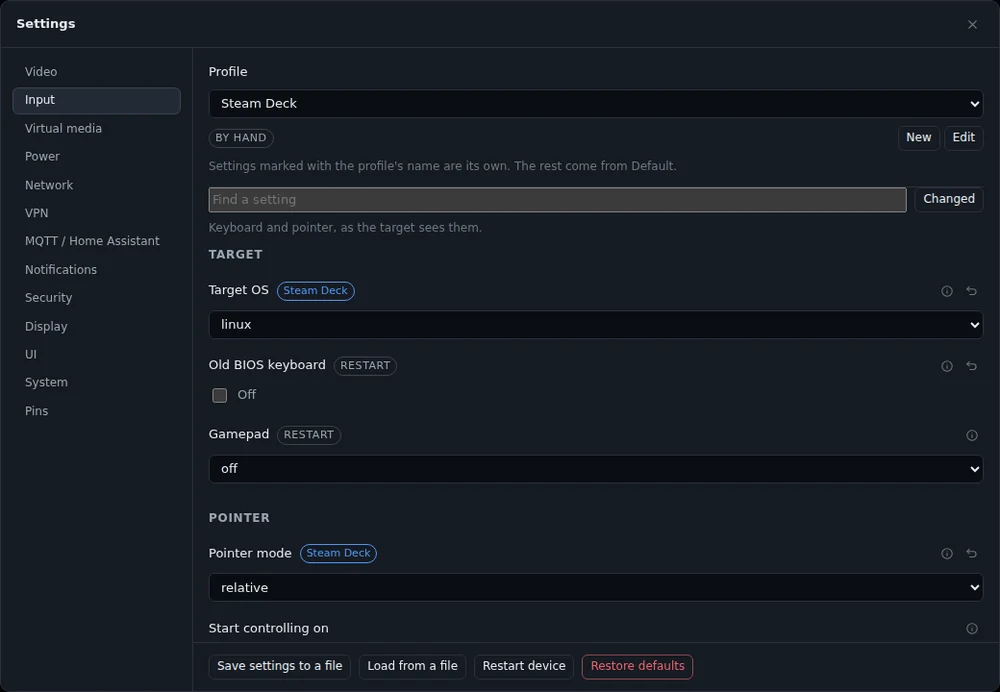
Task: Open the Profile dropdown
Action: pos(596,103)
